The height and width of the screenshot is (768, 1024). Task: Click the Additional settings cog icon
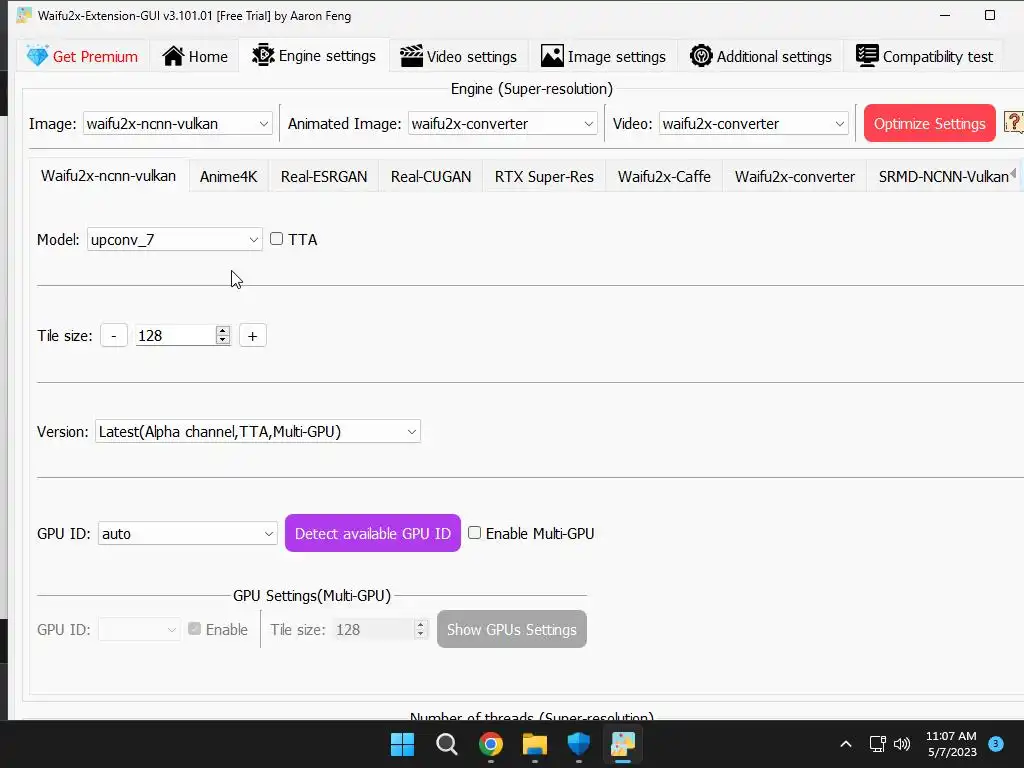[701, 56]
